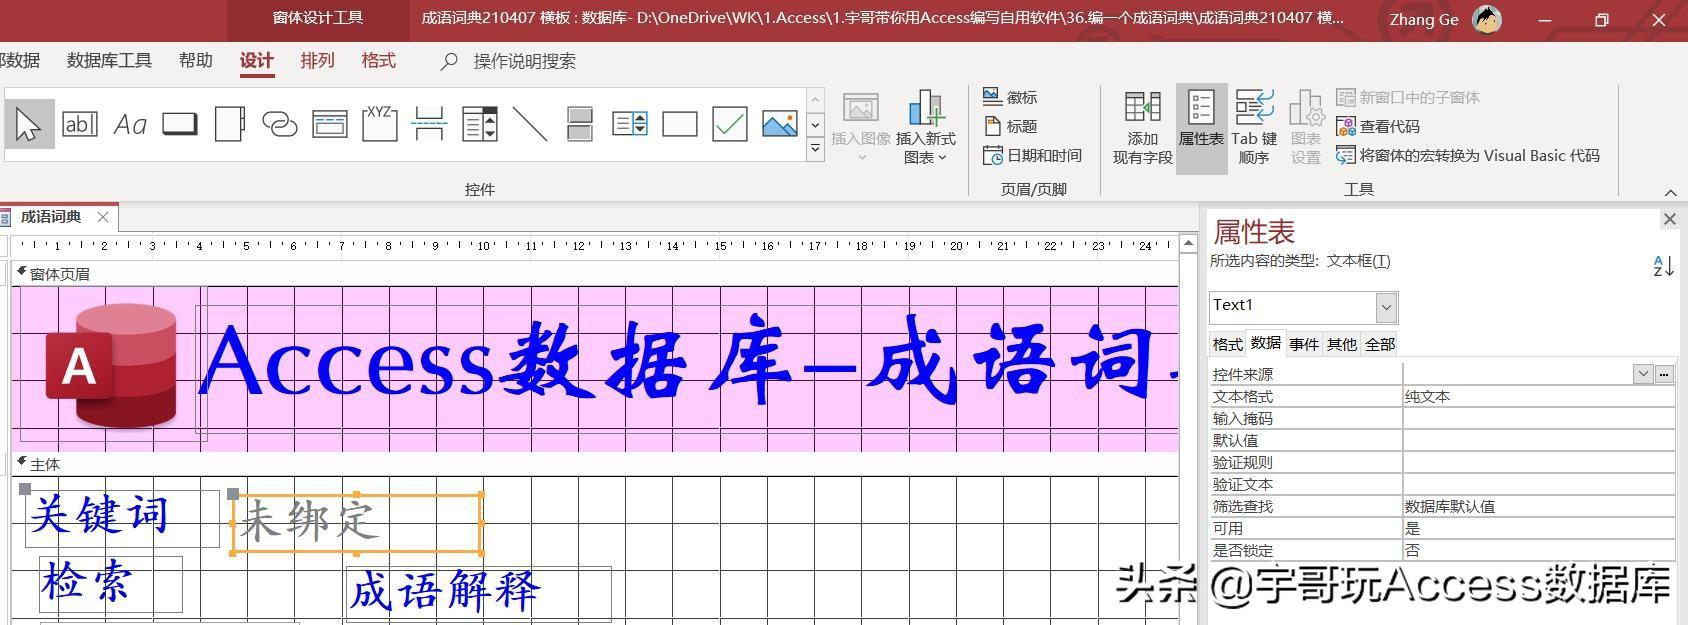1688x625 pixels.
Task: Pick the Insert Page Break tool
Action: (429, 125)
